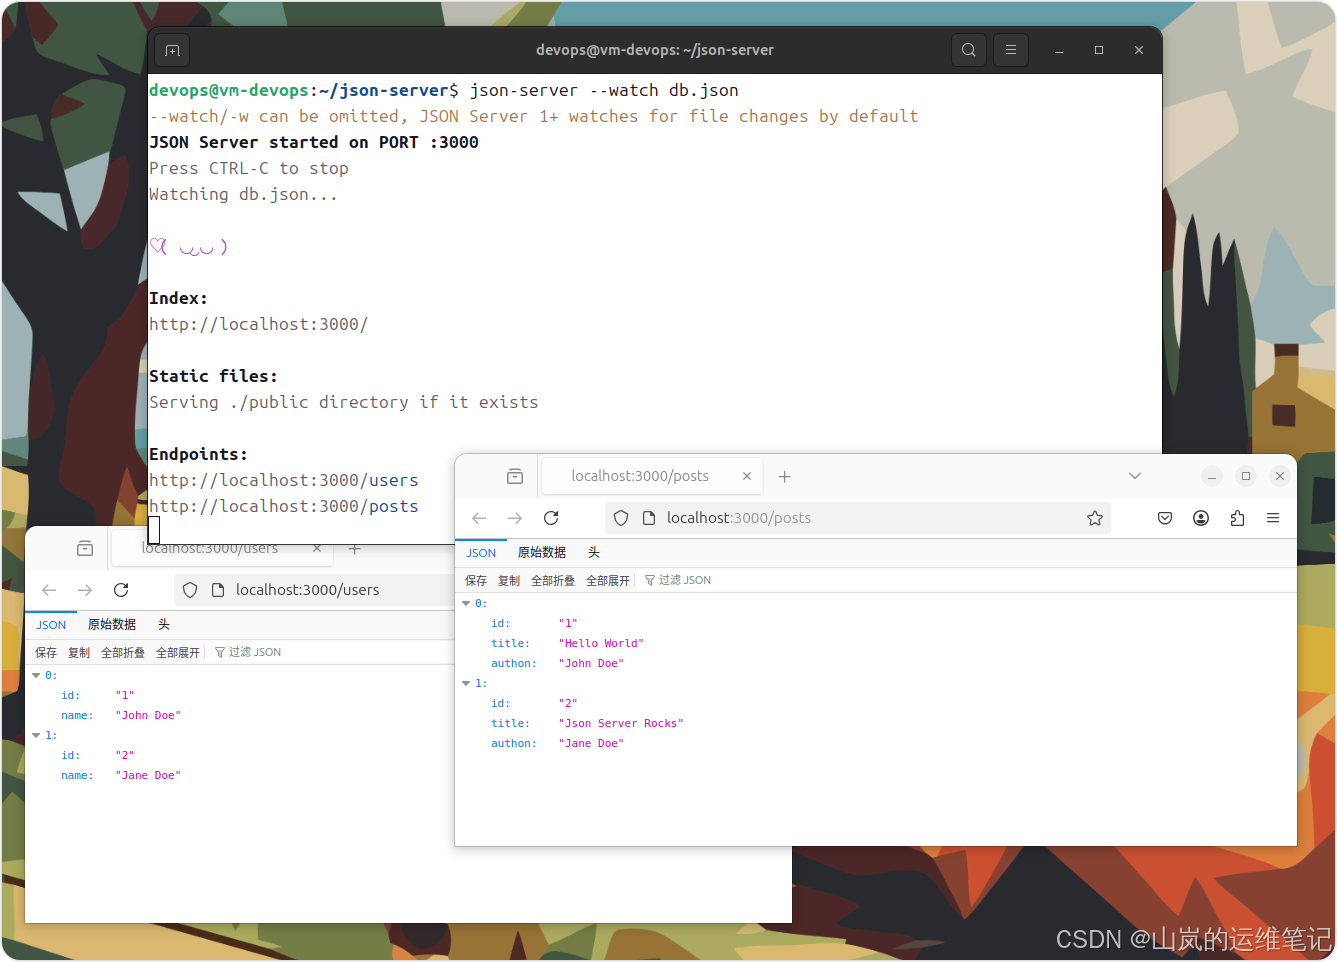Switch to 头 tab in posts window
This screenshot has width=1337, height=962.
(594, 553)
